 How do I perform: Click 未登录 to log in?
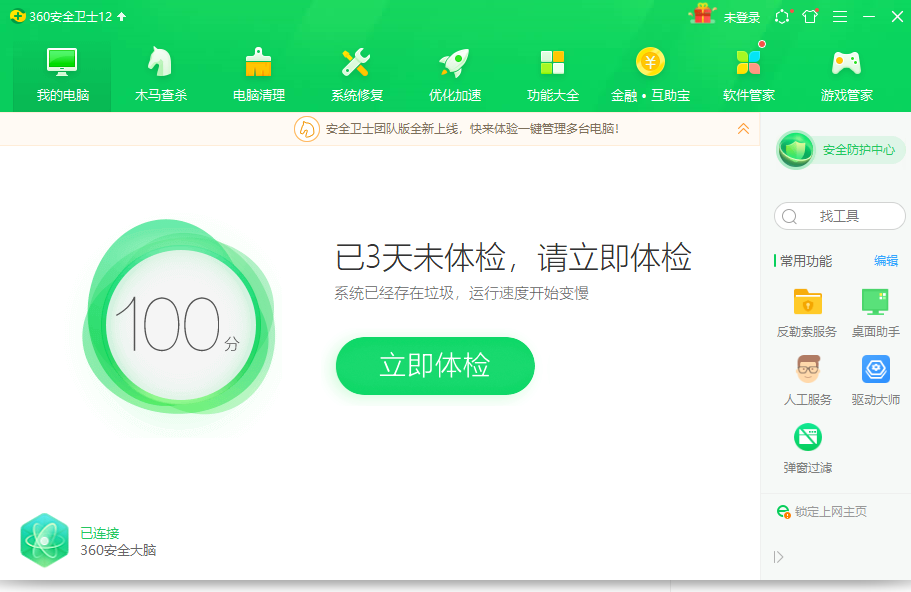[x=742, y=17]
